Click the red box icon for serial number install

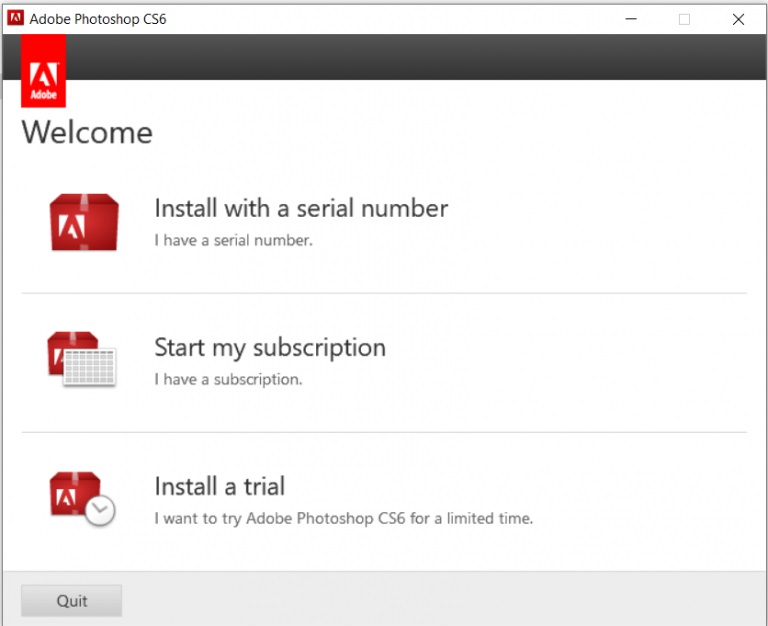pos(84,222)
